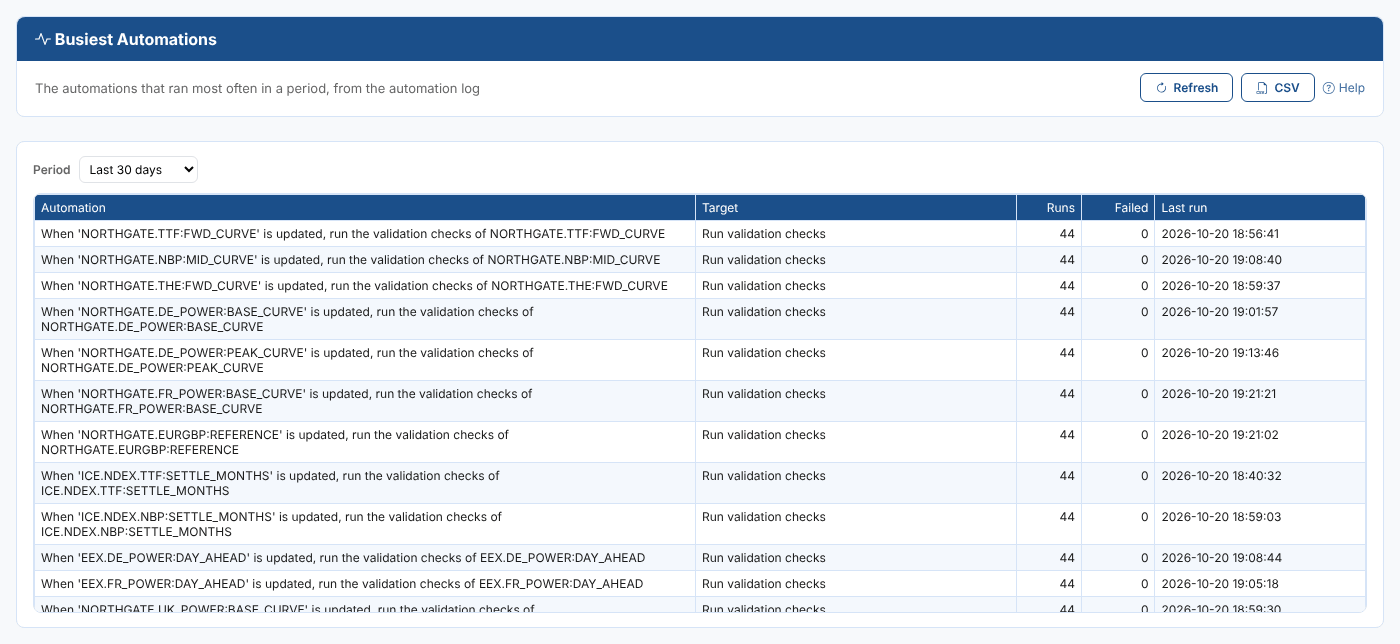Select the NORTHGATE.NBP:MID_CURVE automation row
Screen dimensions: 1400x644
pyautogui.click(x=700, y=260)
